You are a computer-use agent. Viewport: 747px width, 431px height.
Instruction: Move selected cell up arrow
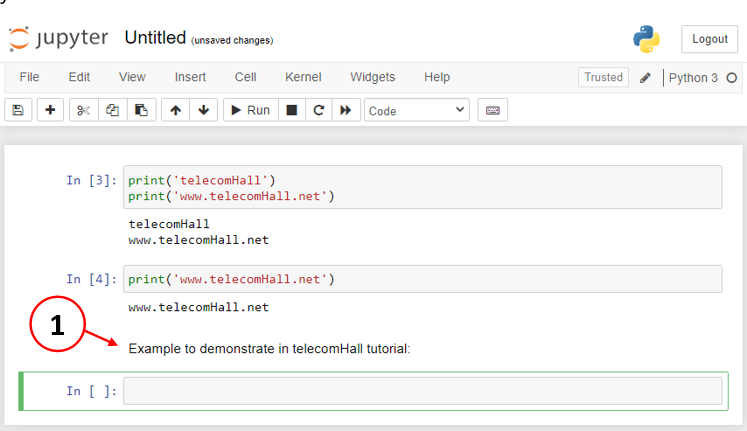[175, 110]
